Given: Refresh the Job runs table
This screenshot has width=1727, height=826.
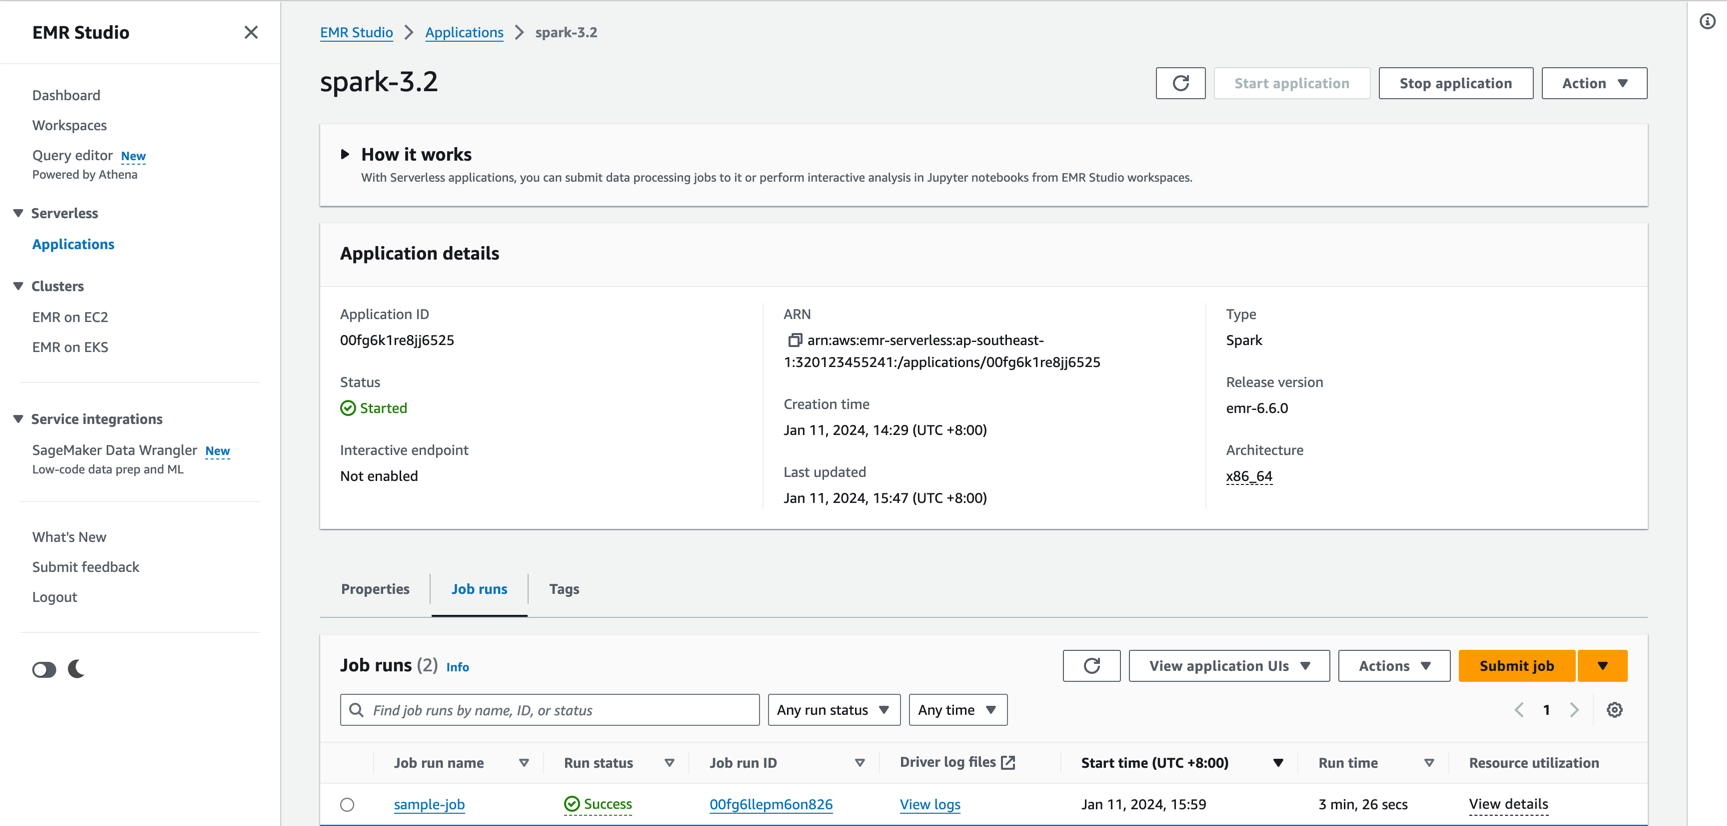Looking at the screenshot, I should 1091,666.
